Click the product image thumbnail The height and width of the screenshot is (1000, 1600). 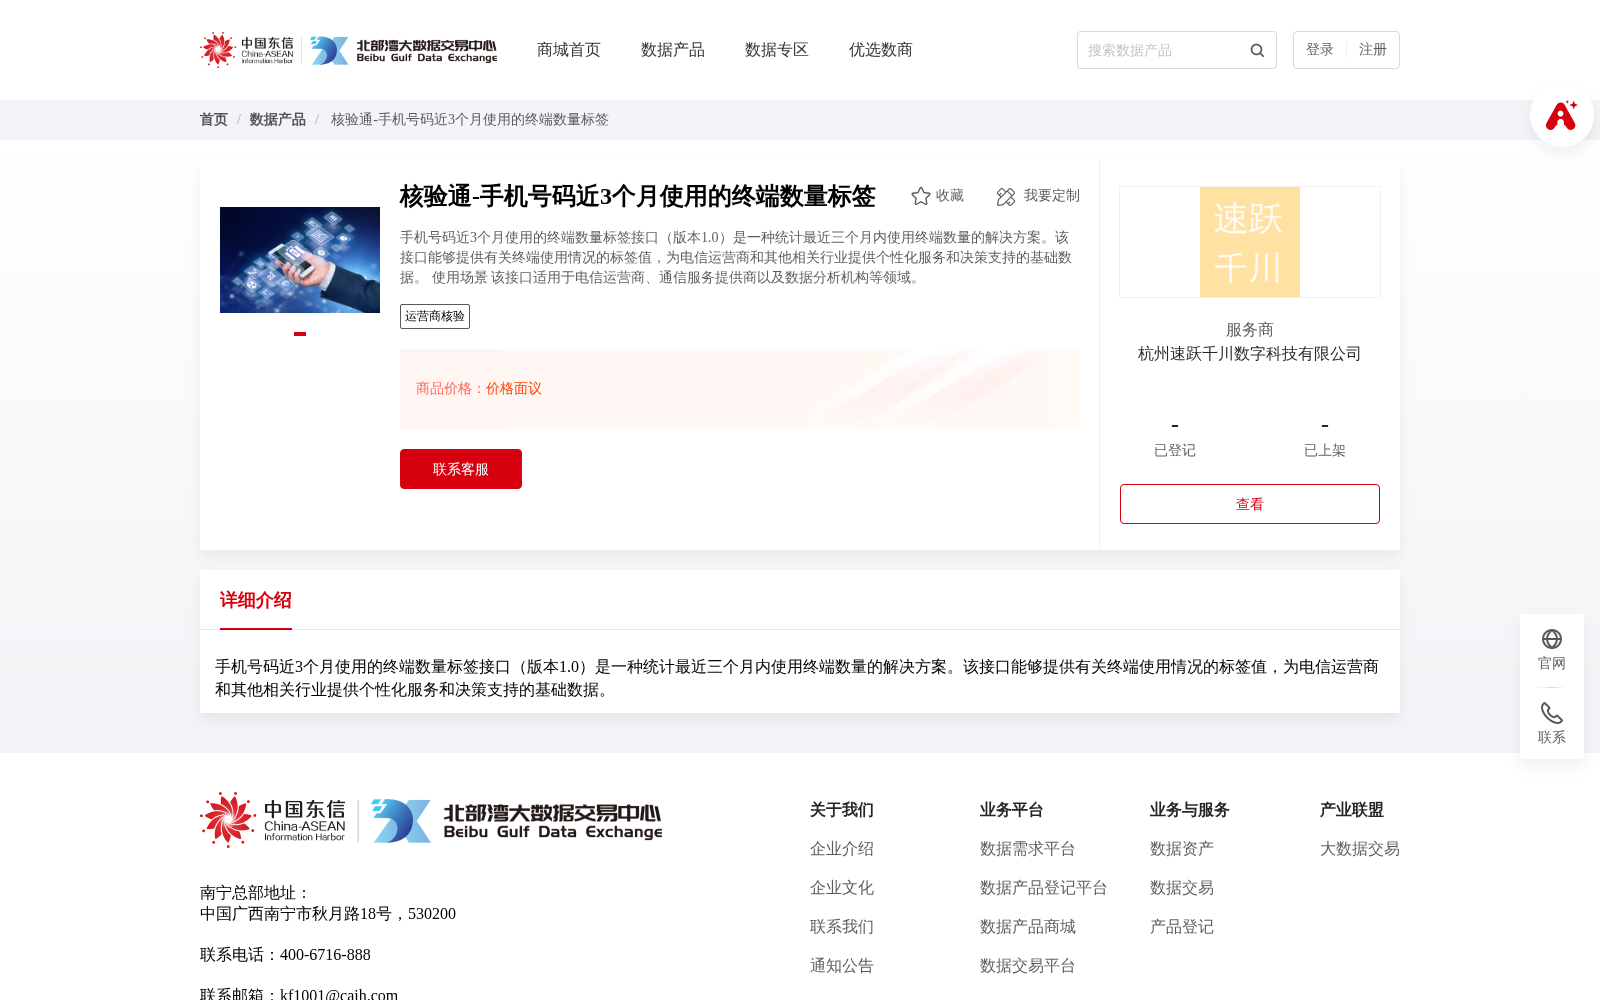point(300,260)
